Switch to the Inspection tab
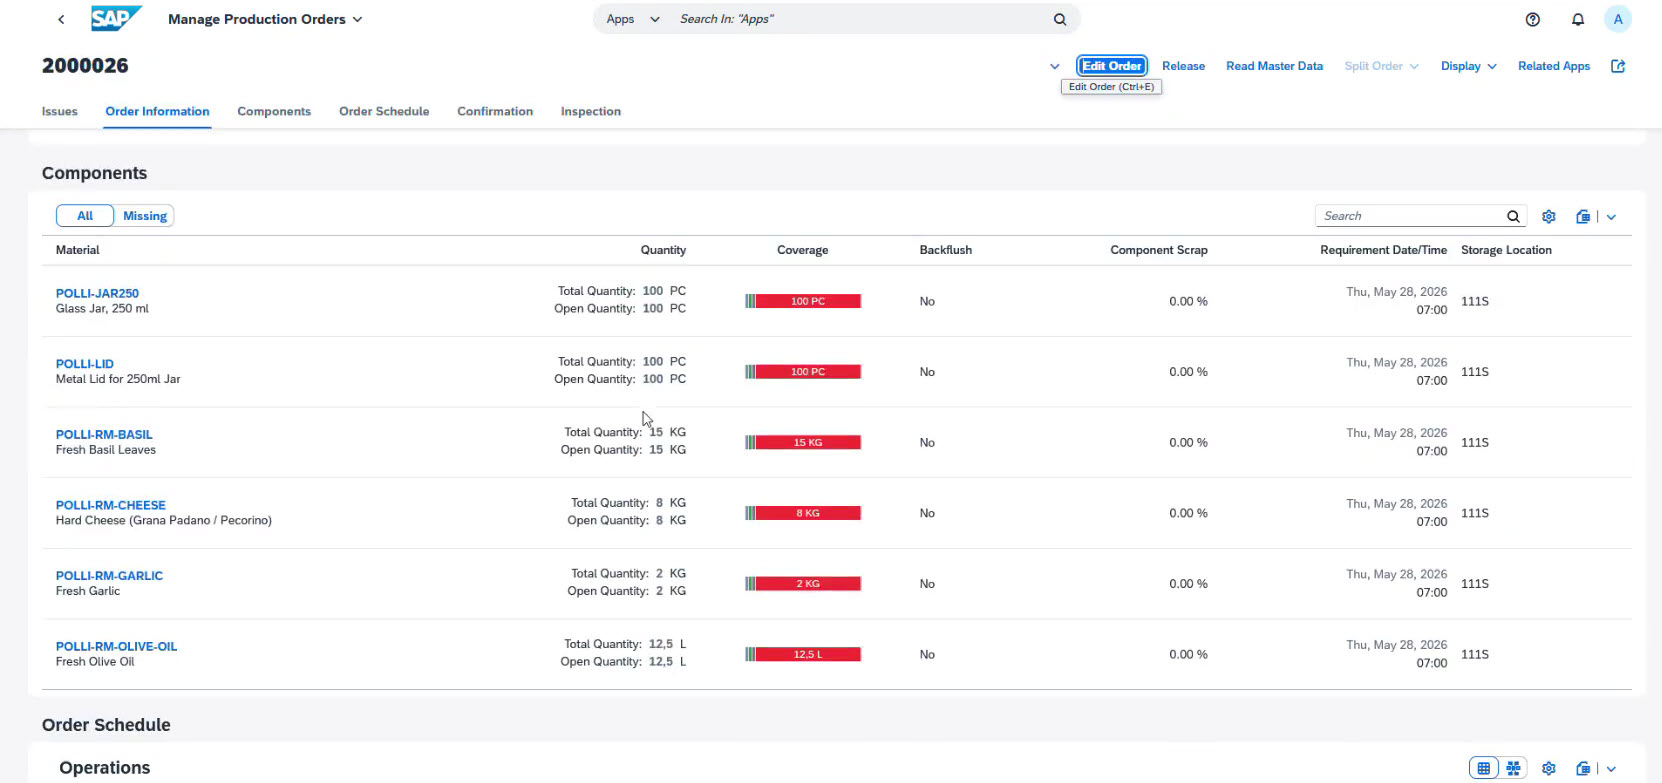1662x783 pixels. 591,111
